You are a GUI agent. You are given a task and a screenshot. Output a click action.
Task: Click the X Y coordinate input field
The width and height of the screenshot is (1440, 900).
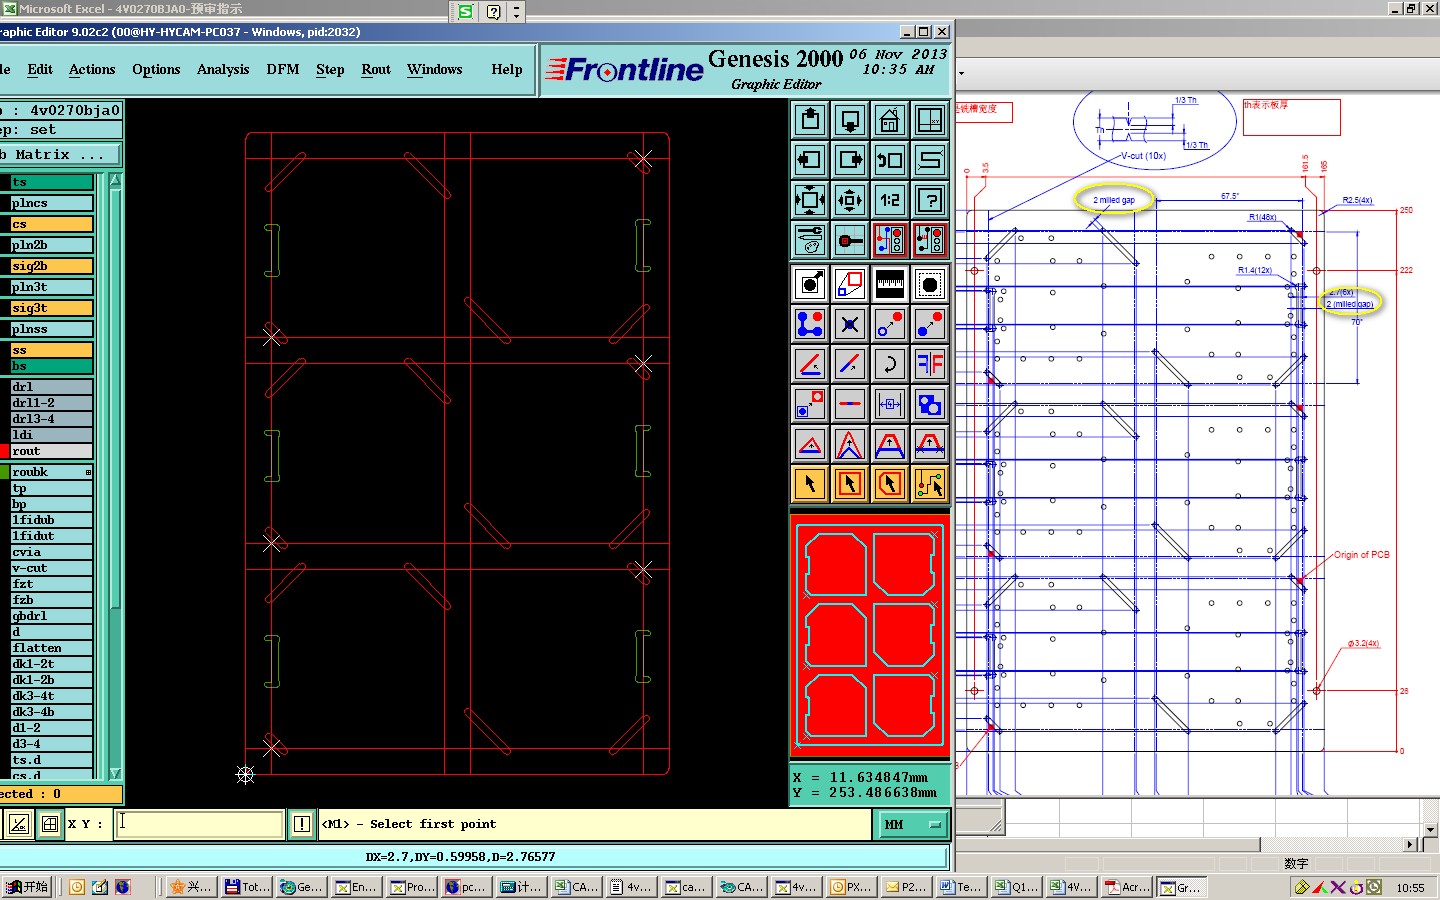tap(199, 824)
